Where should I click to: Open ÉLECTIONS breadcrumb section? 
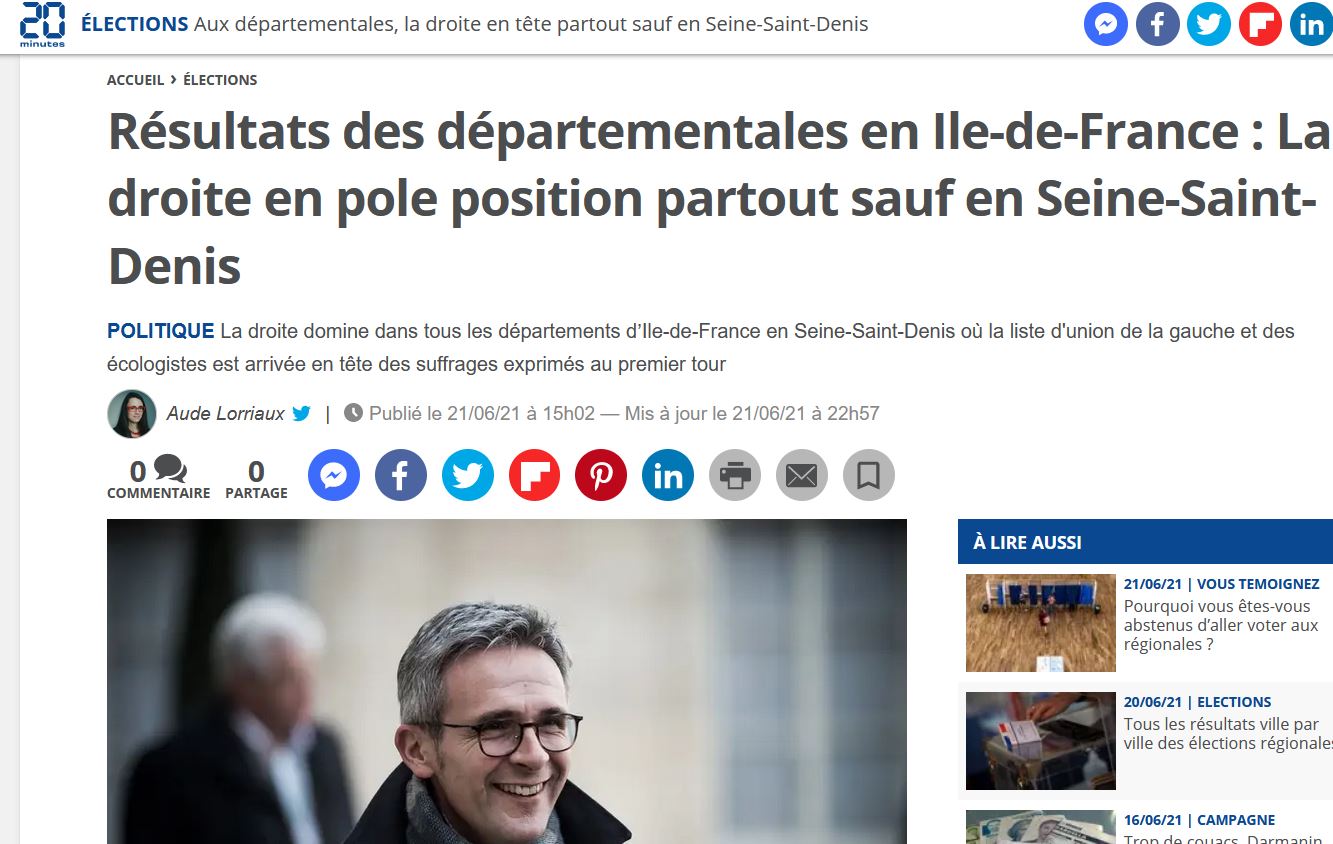220,80
